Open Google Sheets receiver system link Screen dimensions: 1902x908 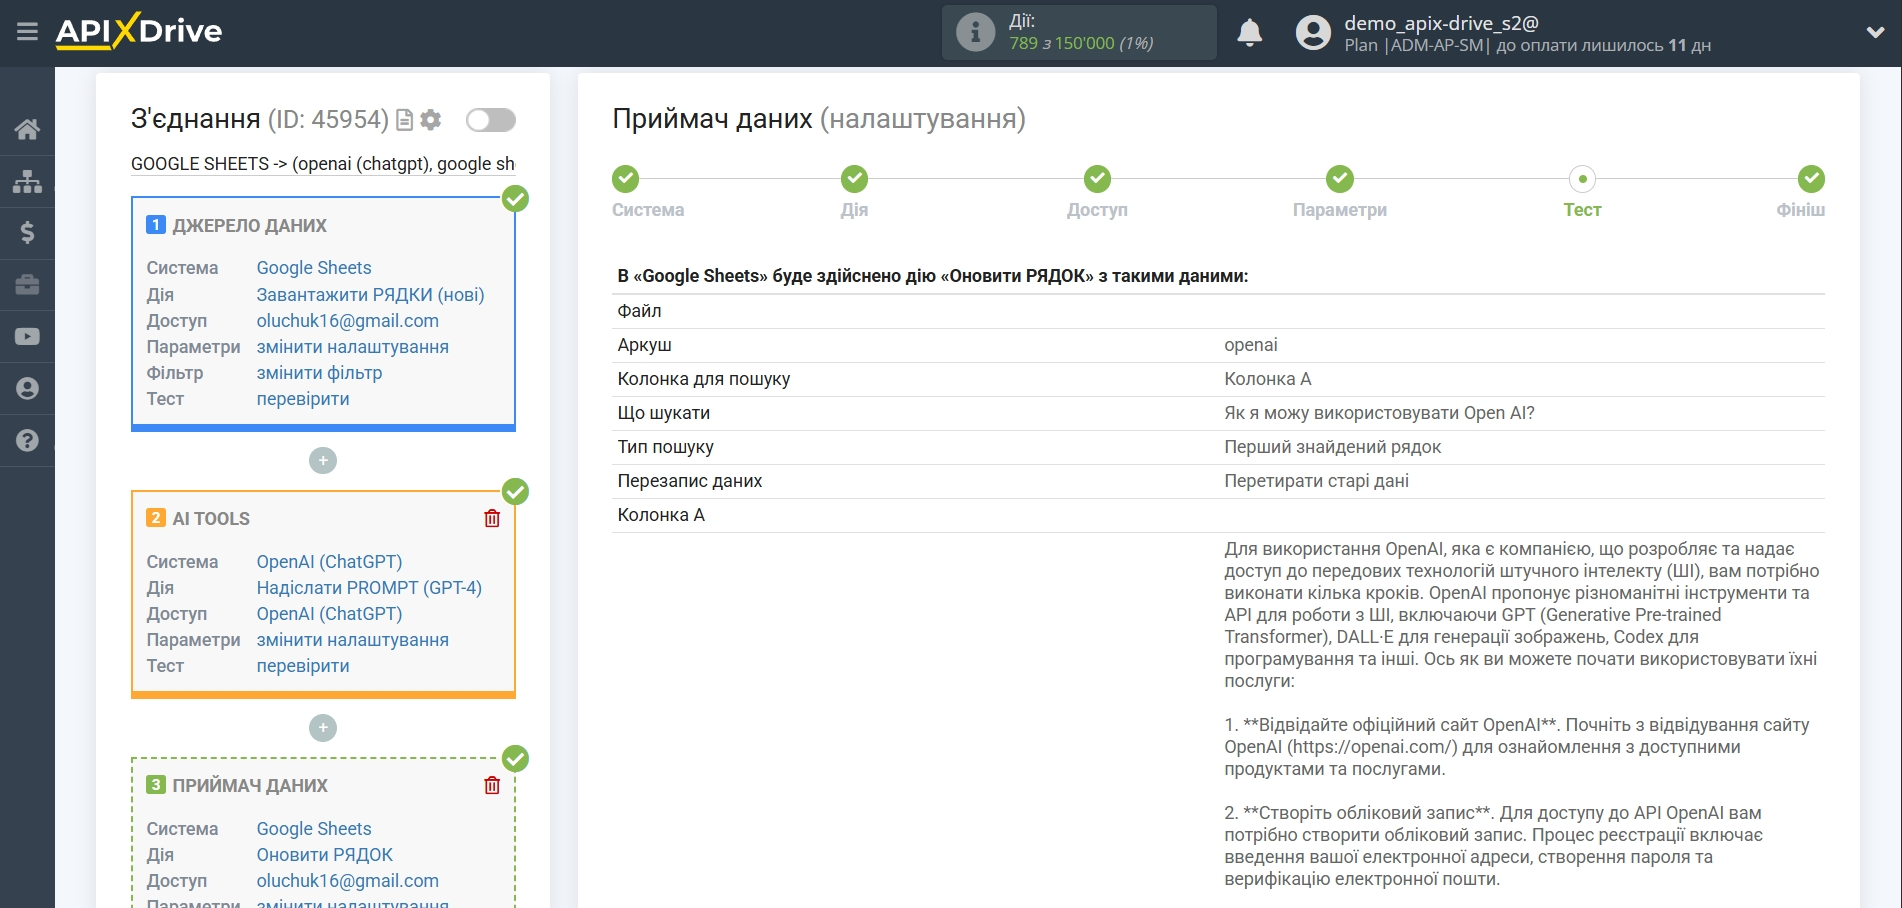tap(314, 829)
